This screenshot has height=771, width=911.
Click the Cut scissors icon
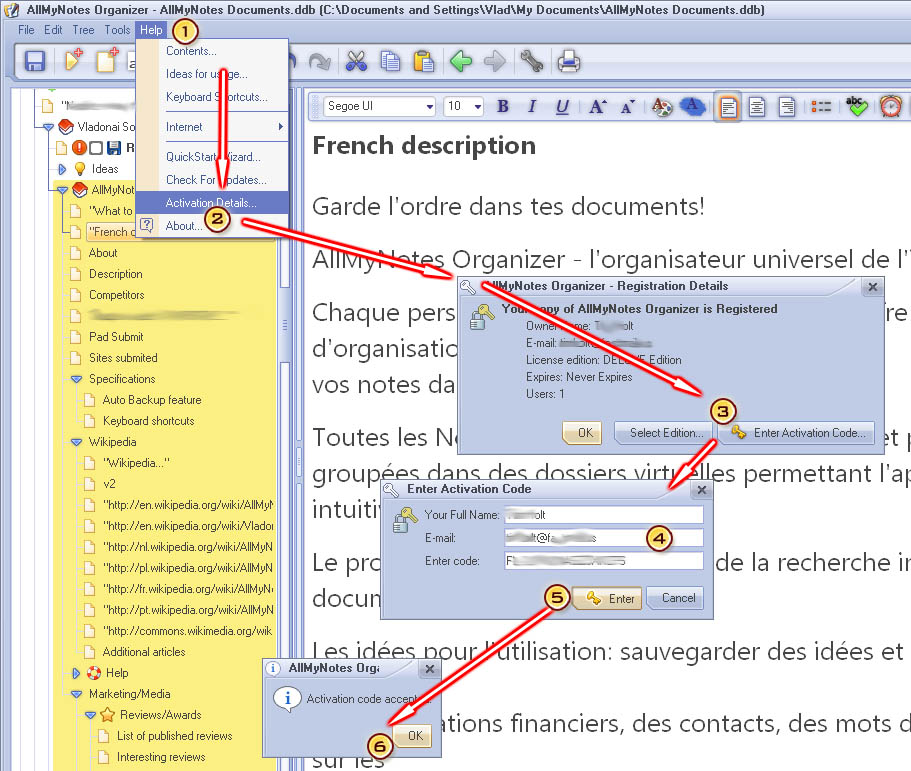[356, 61]
